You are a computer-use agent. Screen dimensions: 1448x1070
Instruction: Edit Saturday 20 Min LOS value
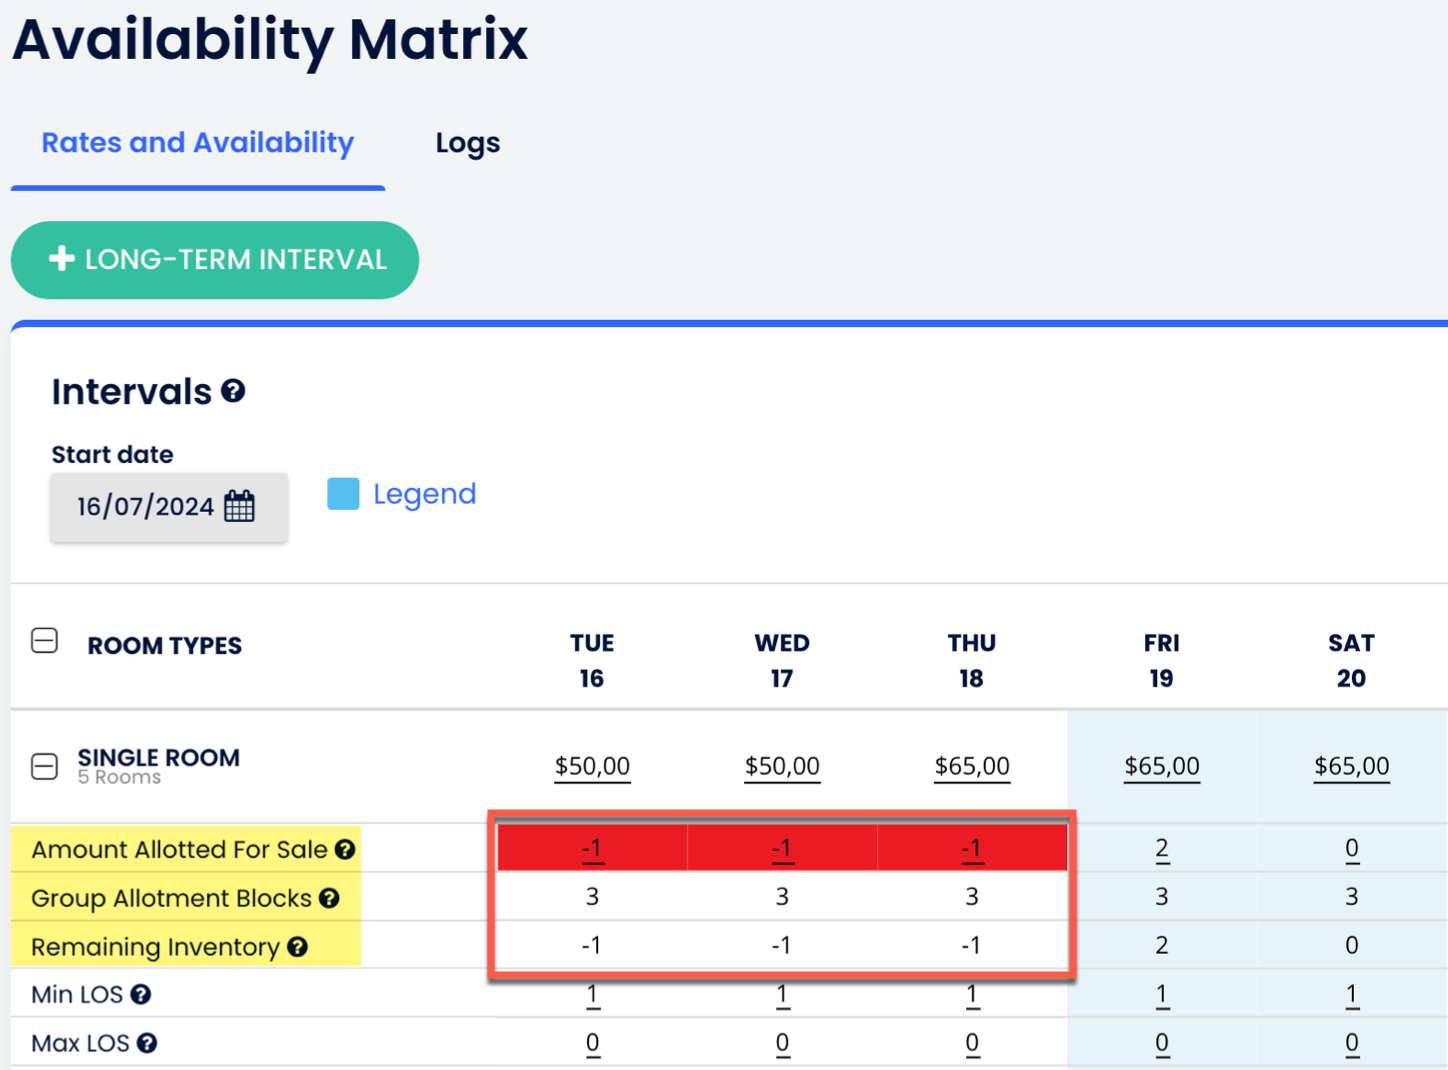(1351, 994)
